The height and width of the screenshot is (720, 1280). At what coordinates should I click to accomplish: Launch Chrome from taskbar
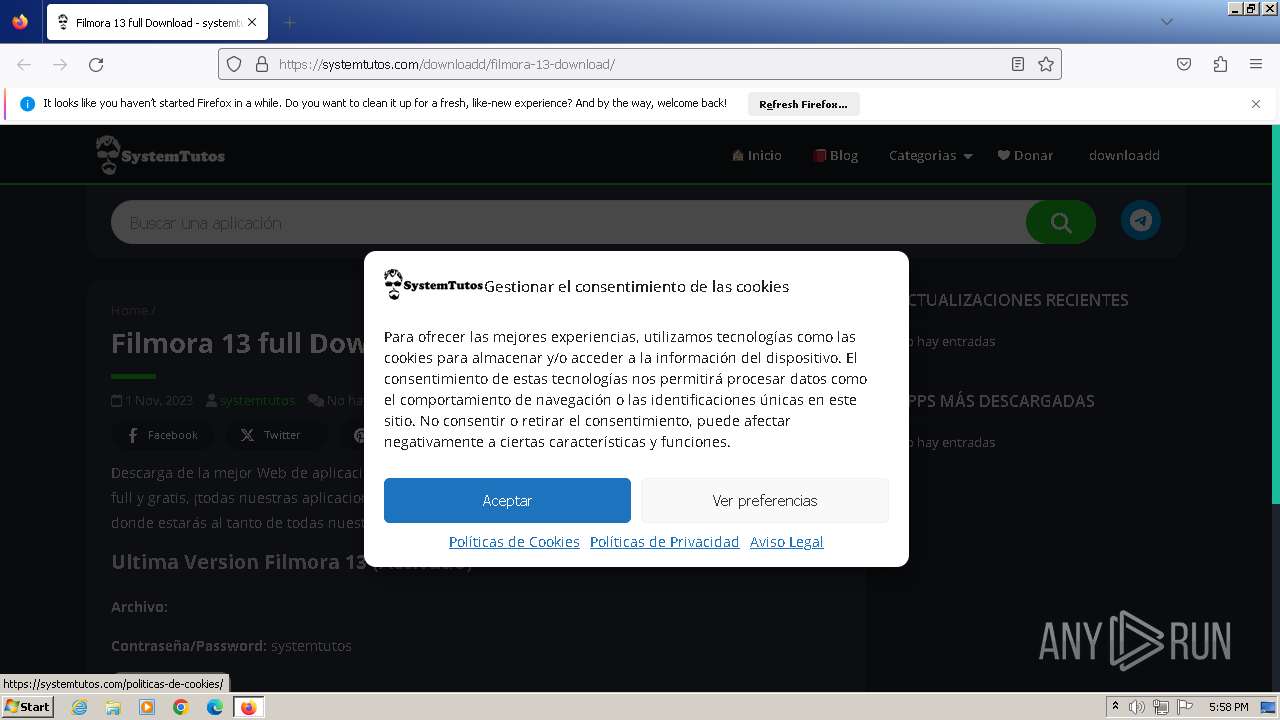click(x=181, y=707)
